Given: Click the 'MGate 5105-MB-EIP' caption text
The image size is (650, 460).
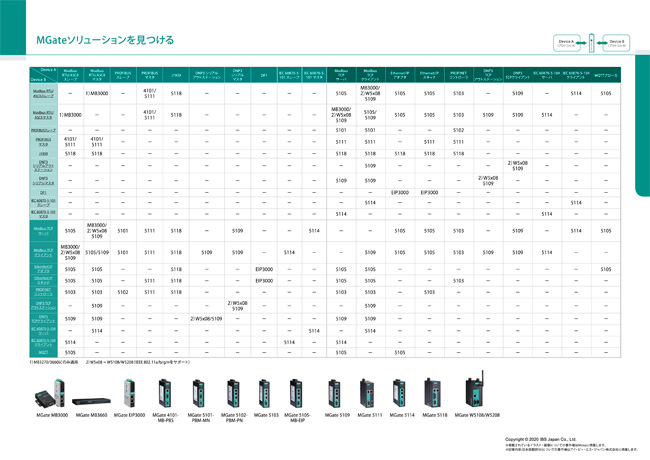Looking at the screenshot, I should [x=297, y=417].
